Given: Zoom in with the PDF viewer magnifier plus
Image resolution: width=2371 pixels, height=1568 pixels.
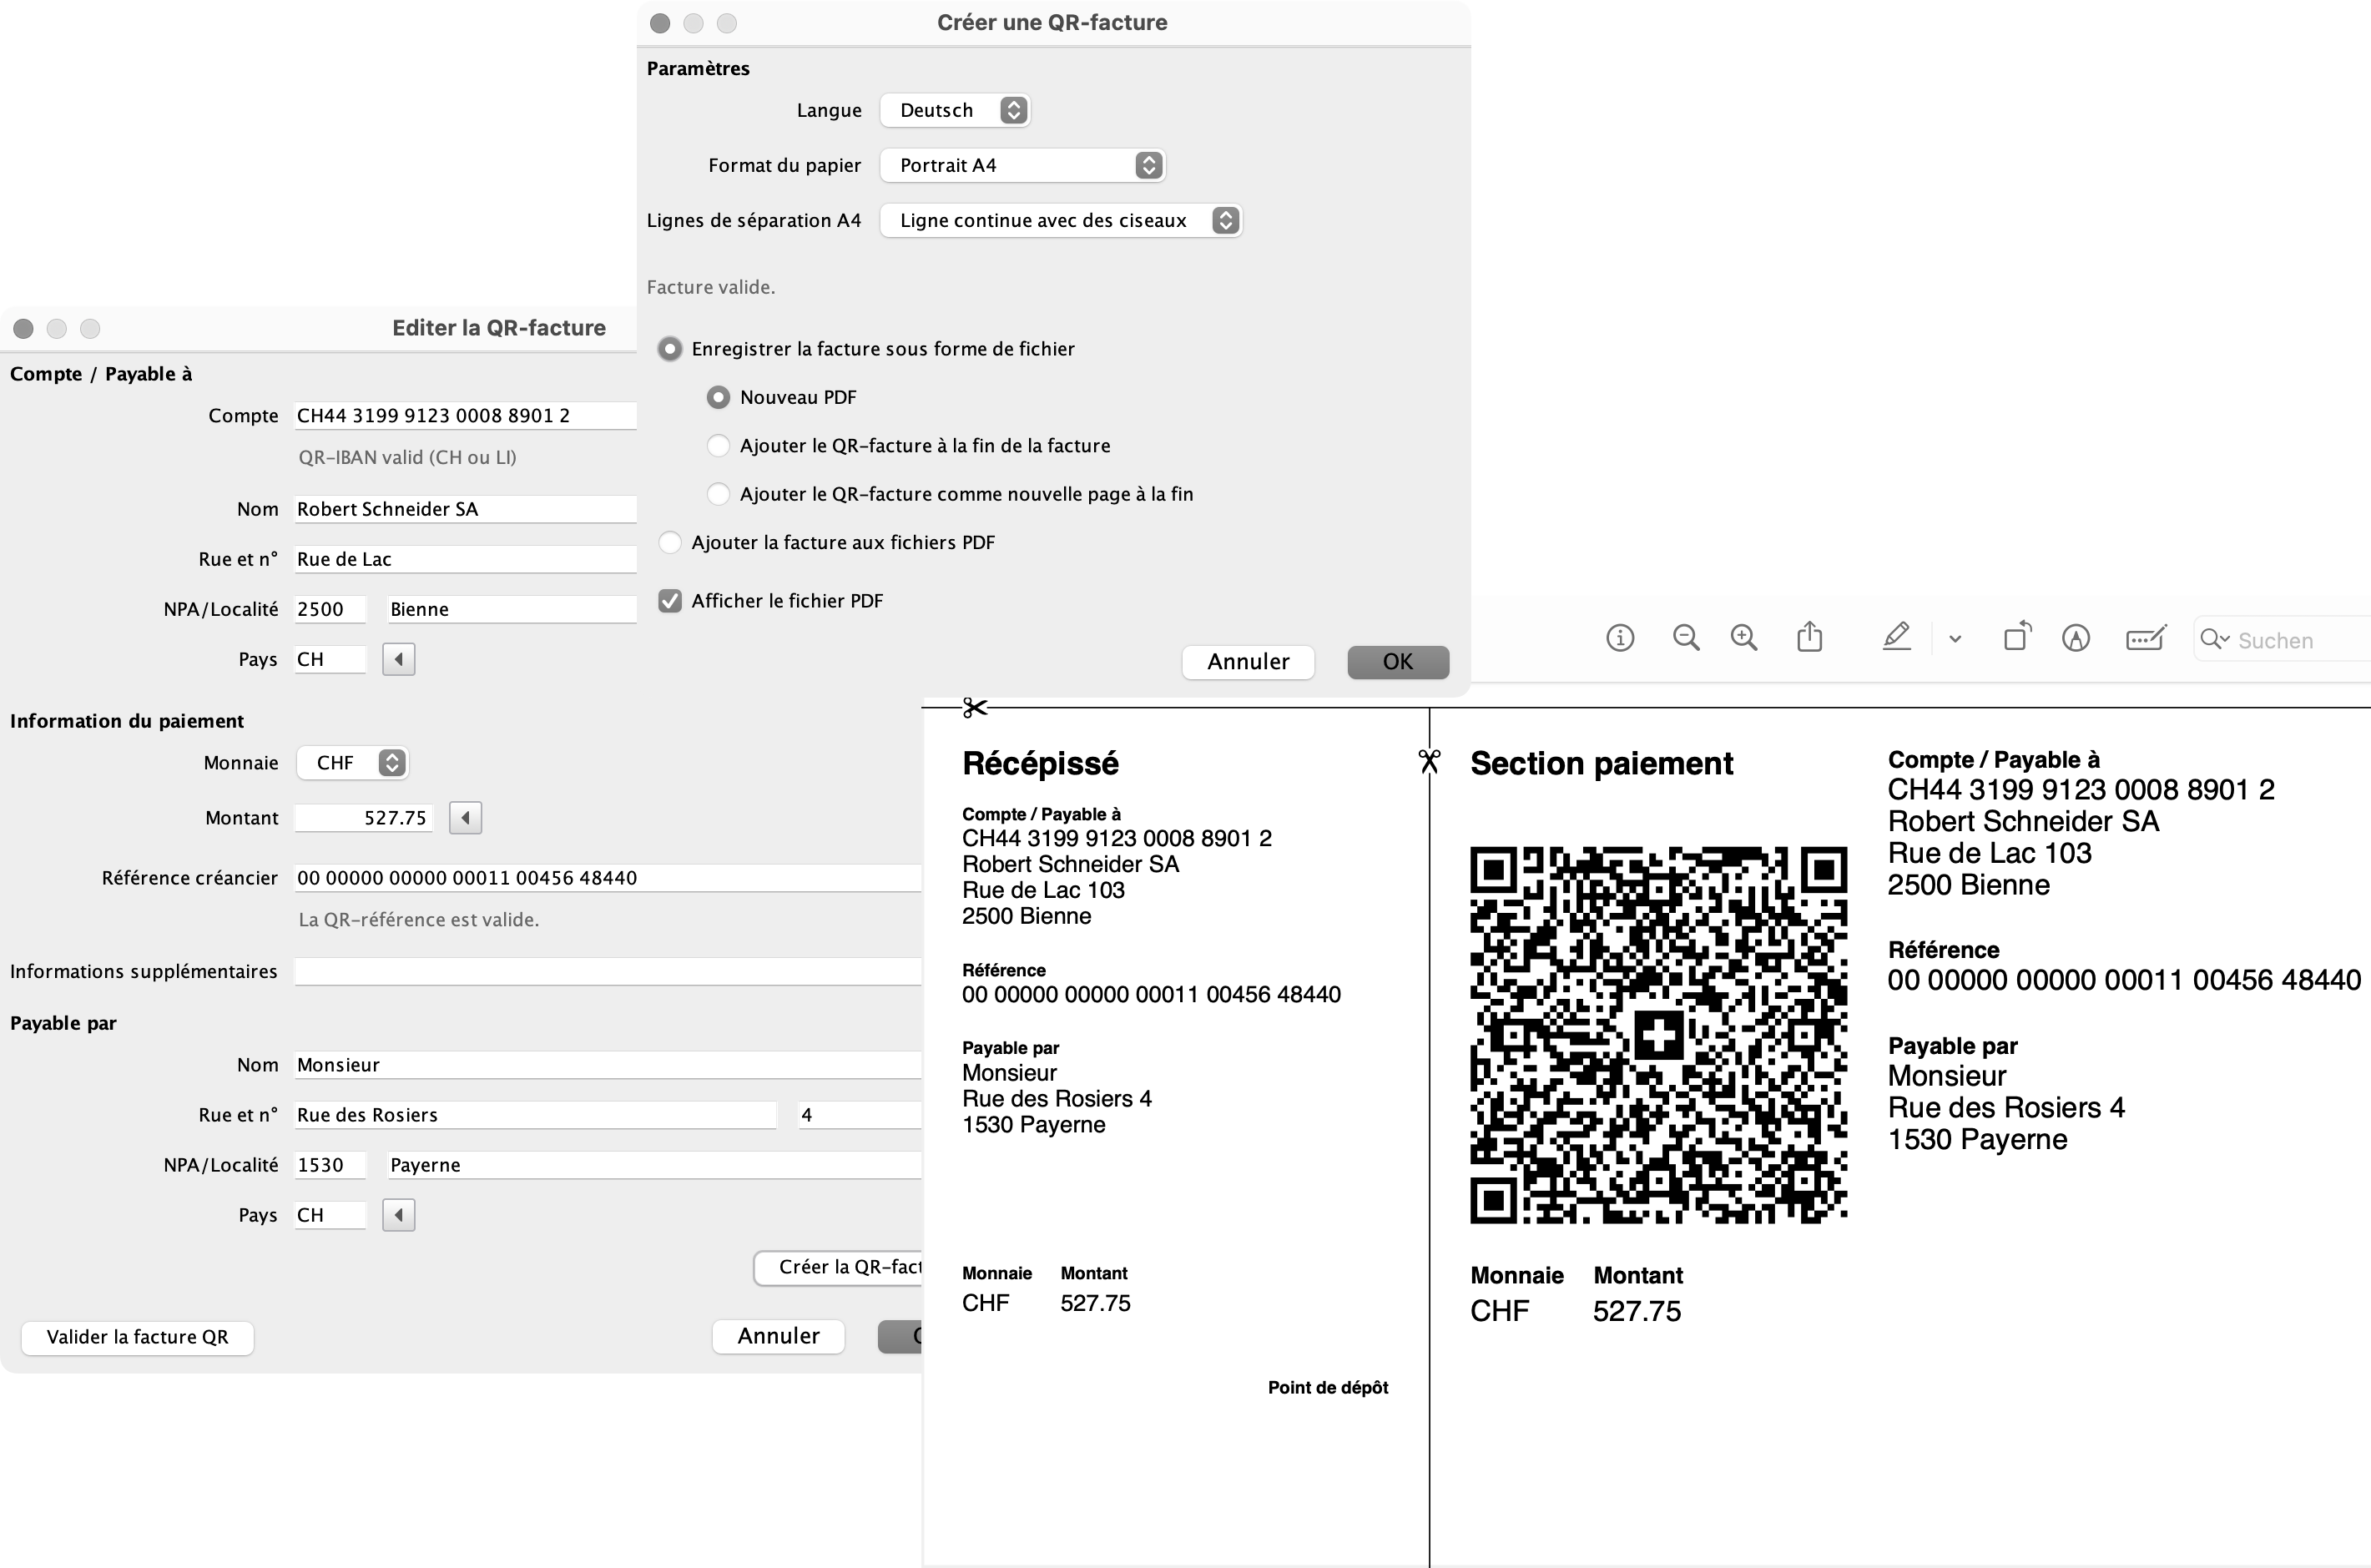Looking at the screenshot, I should pos(1744,638).
